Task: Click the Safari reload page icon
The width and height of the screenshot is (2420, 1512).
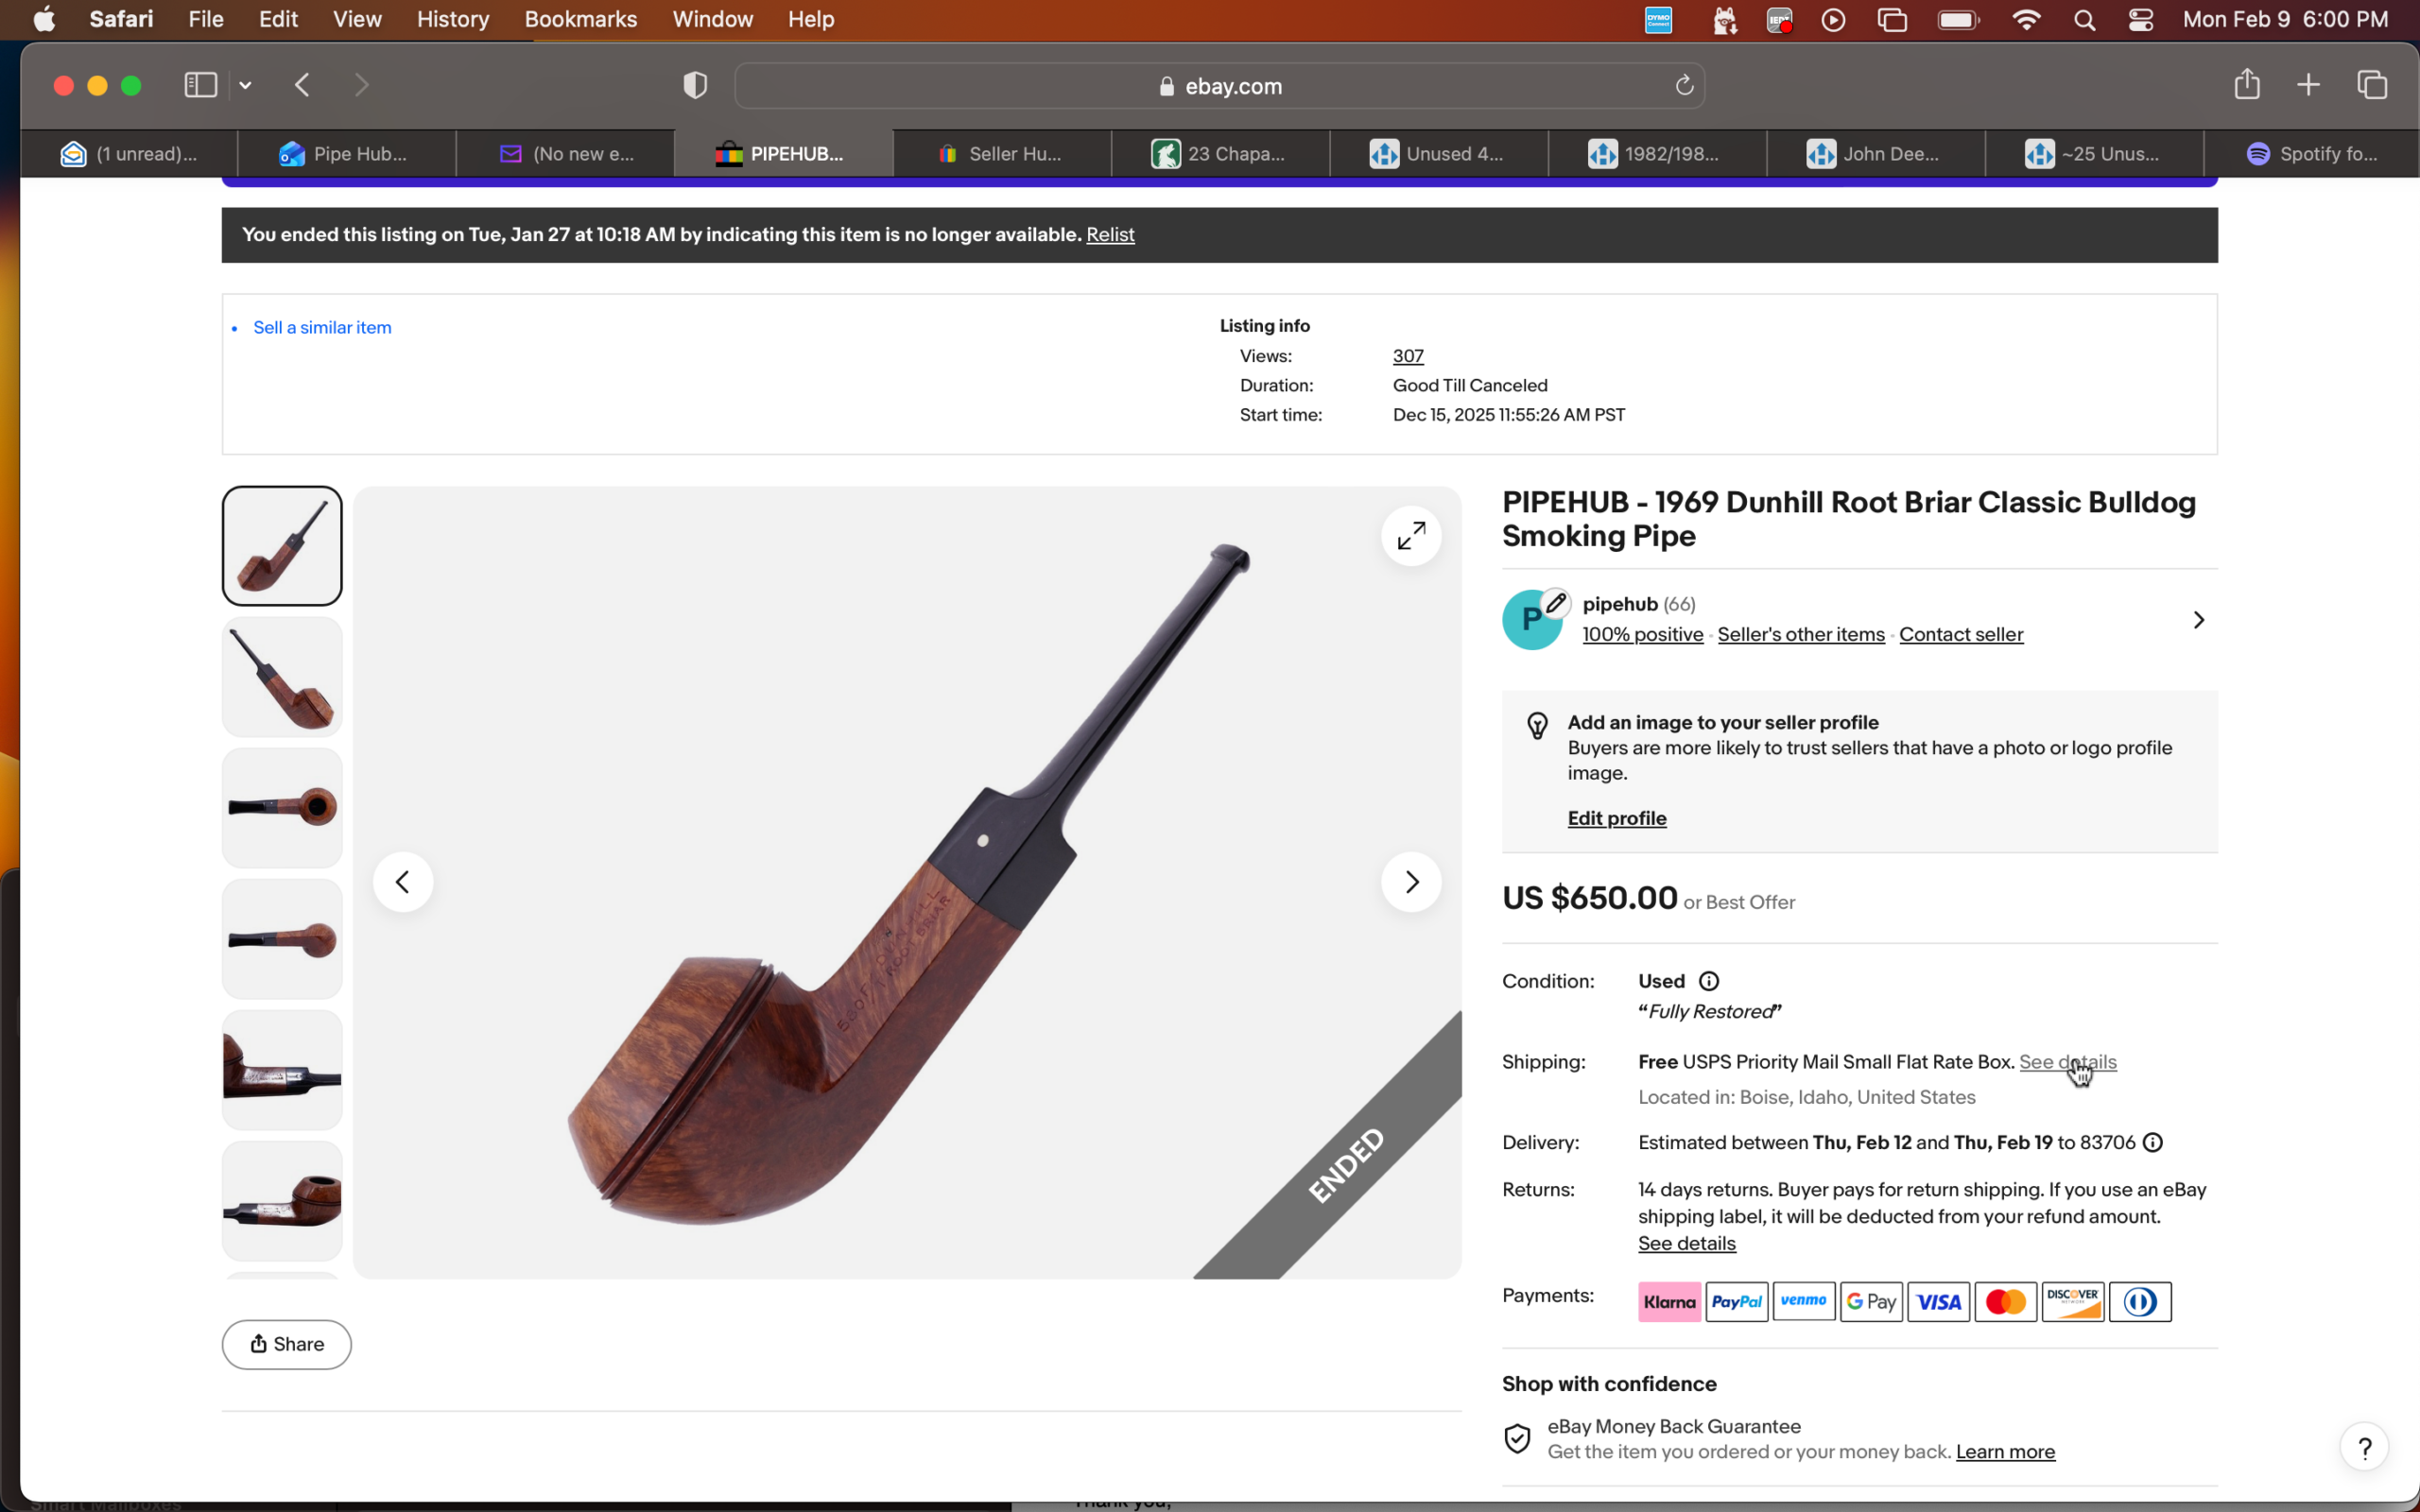Action: (1684, 86)
